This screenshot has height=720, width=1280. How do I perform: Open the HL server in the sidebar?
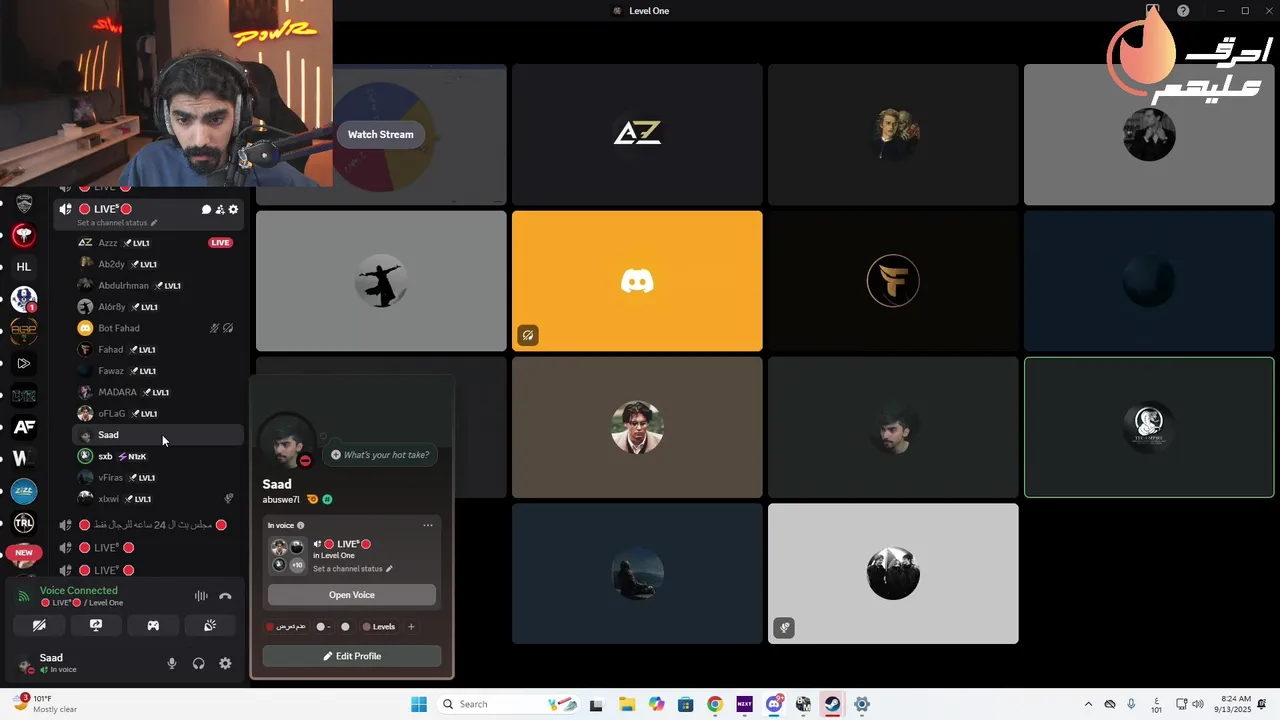click(24, 267)
